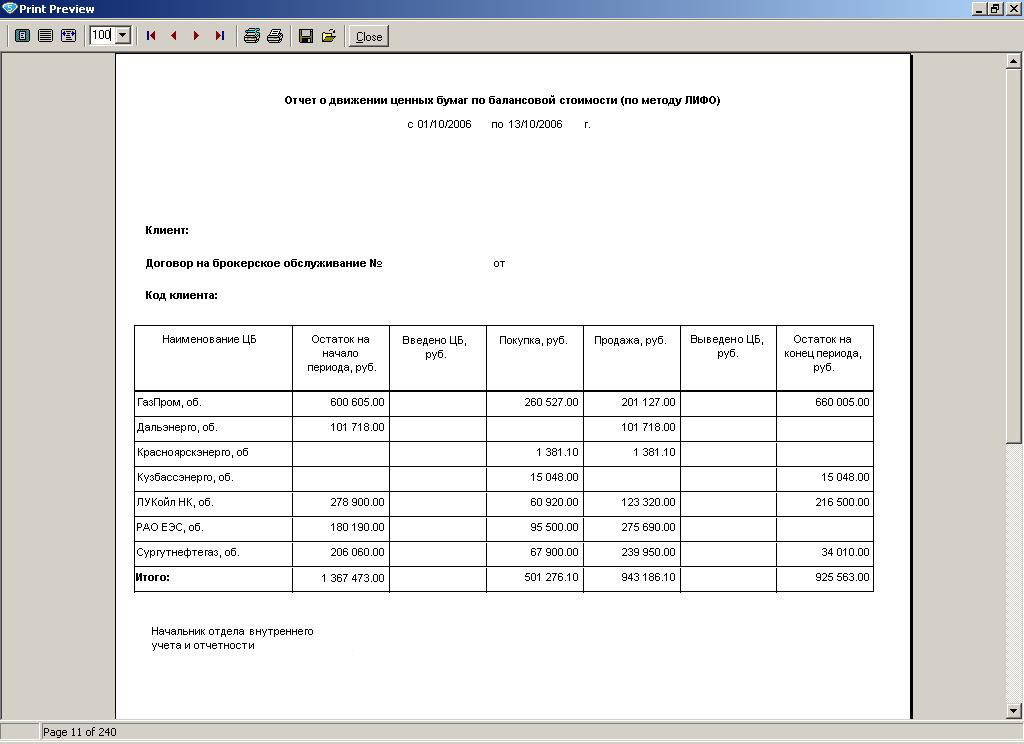The image size is (1024, 744).
Task: Click the Договор на брокерское обслуживание label
Action: click(264, 263)
